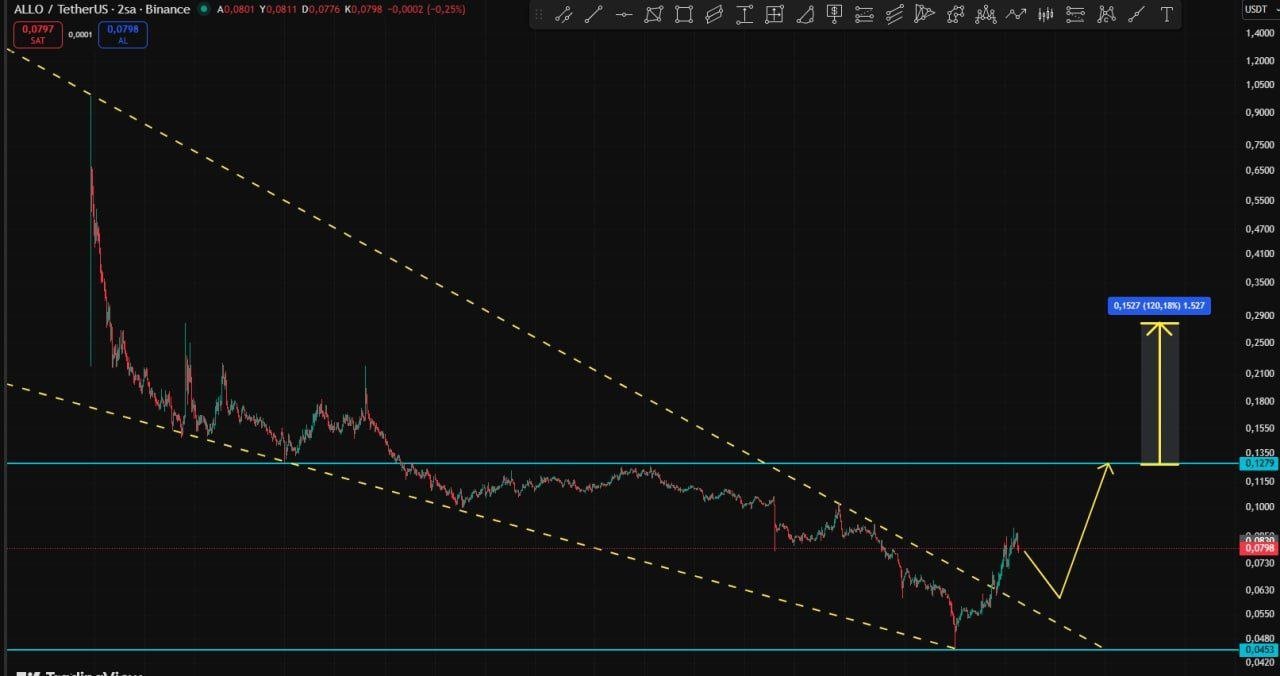Choose the price range measure tool
Image resolution: width=1280 pixels, height=676 pixels.
(x=744, y=14)
